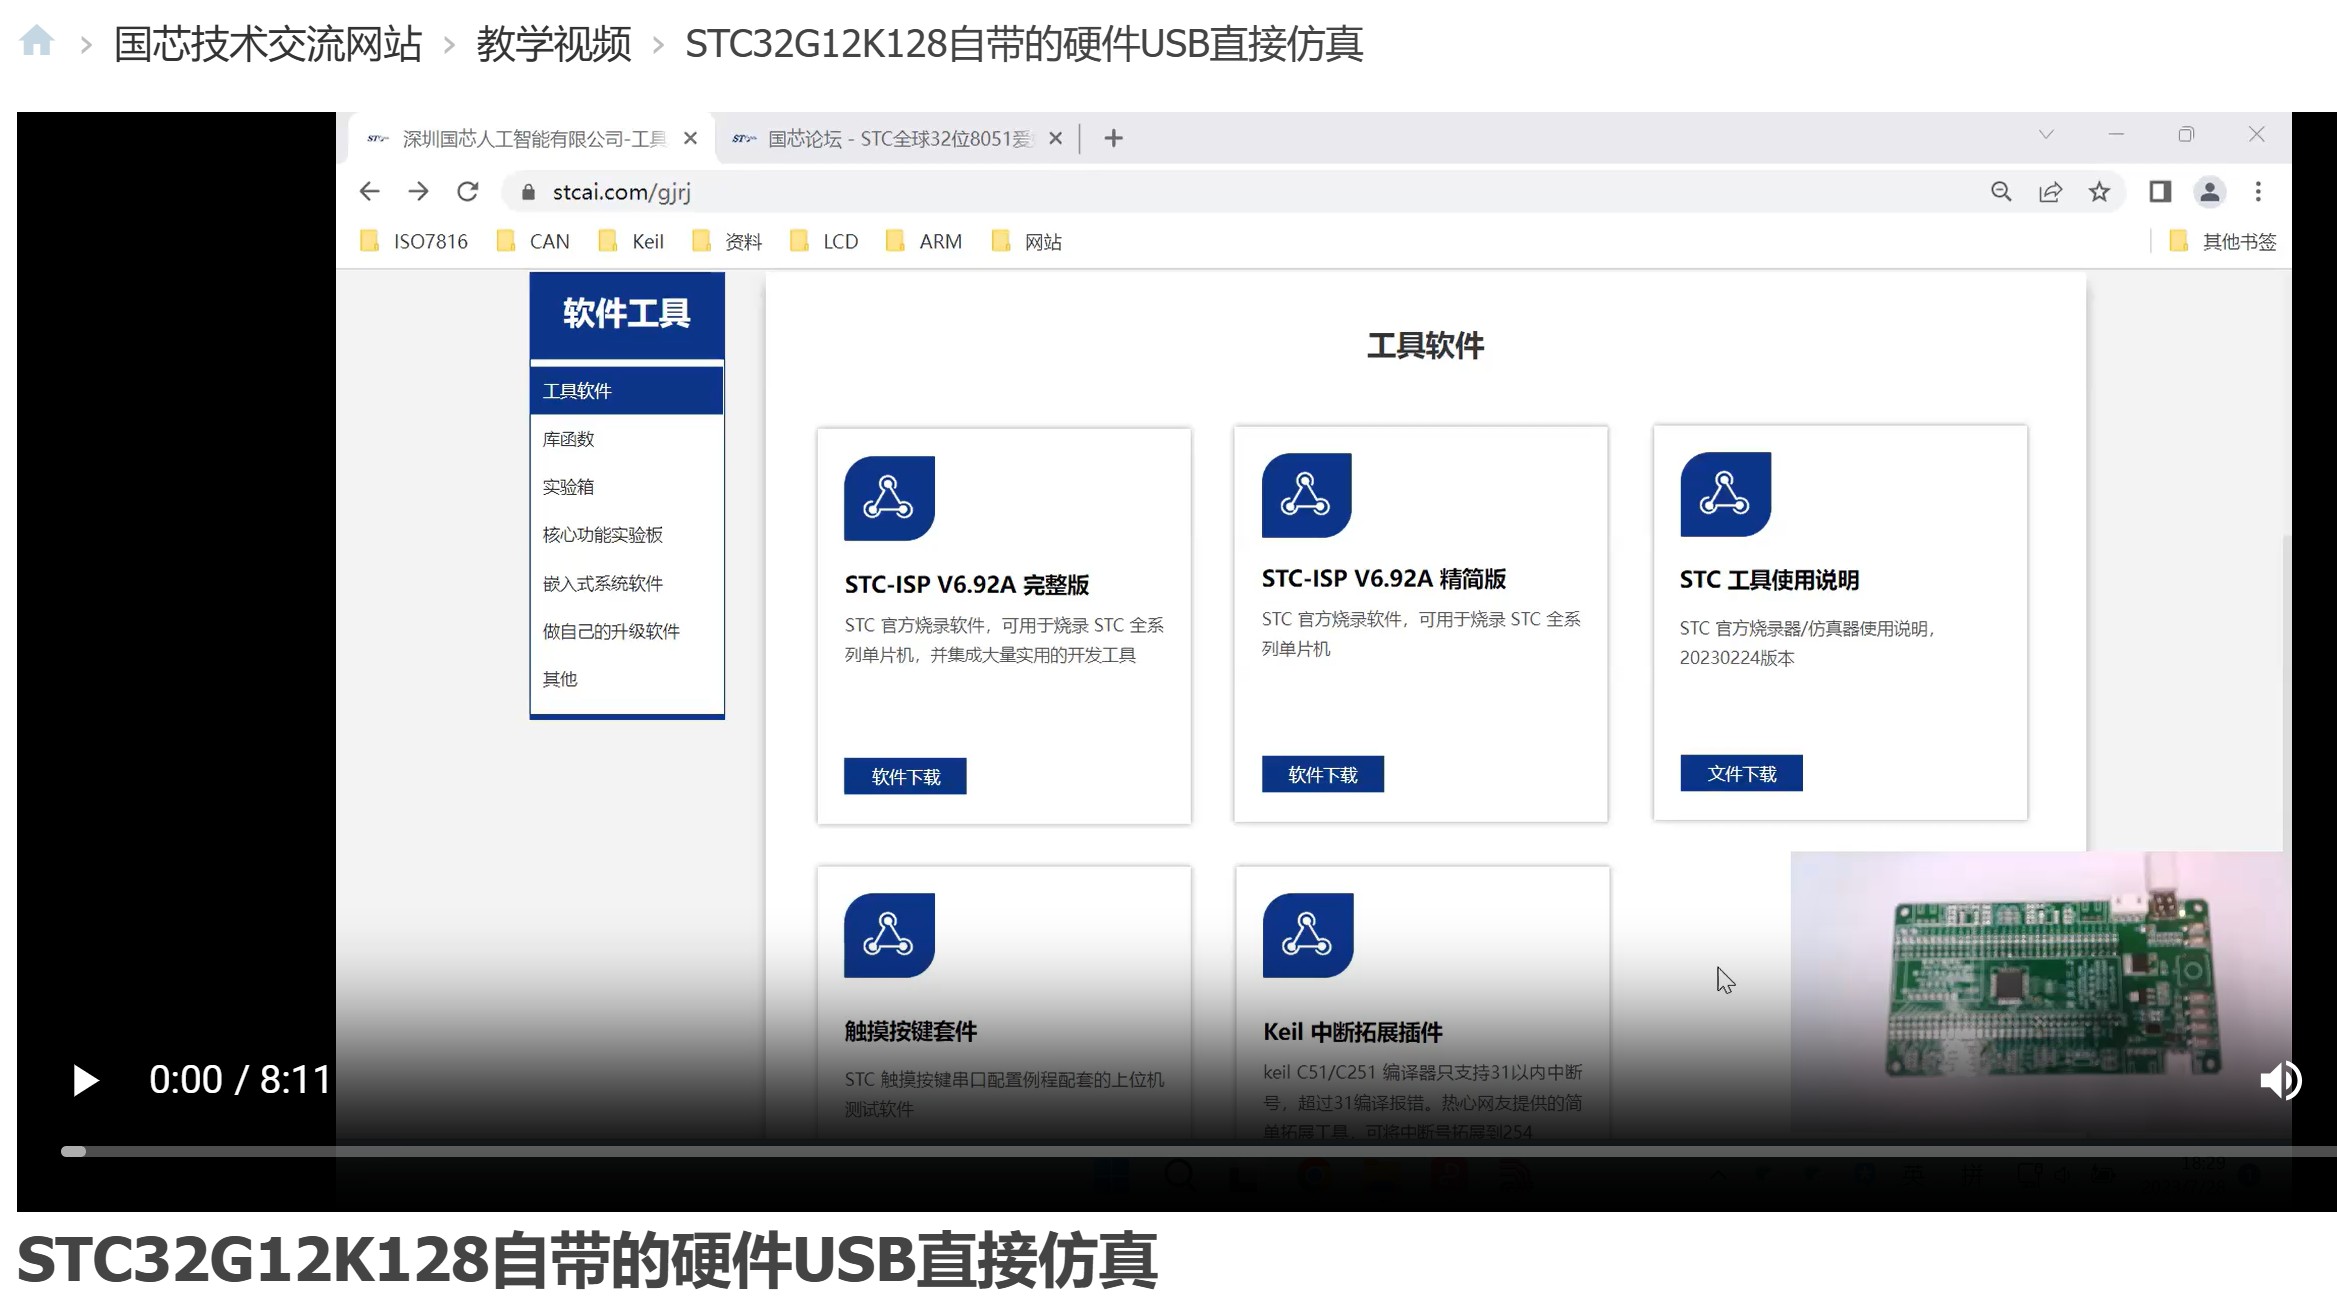Switch to 国芯论坛 tab
The height and width of the screenshot is (1300, 2337).
click(896, 138)
